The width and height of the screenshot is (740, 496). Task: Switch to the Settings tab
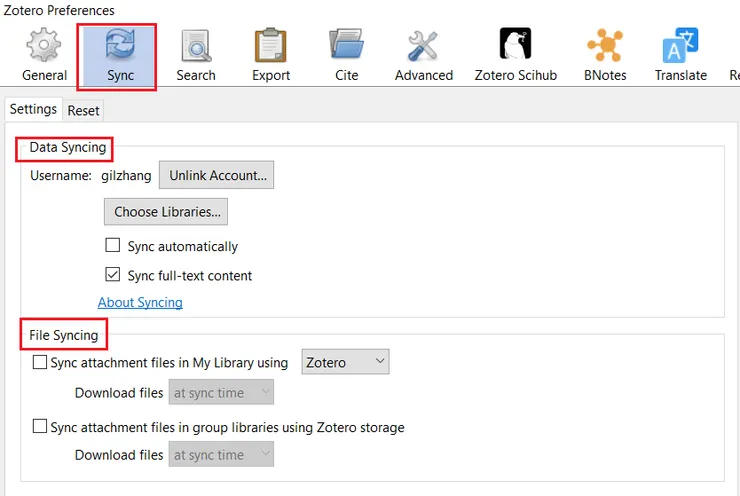[x=33, y=109]
